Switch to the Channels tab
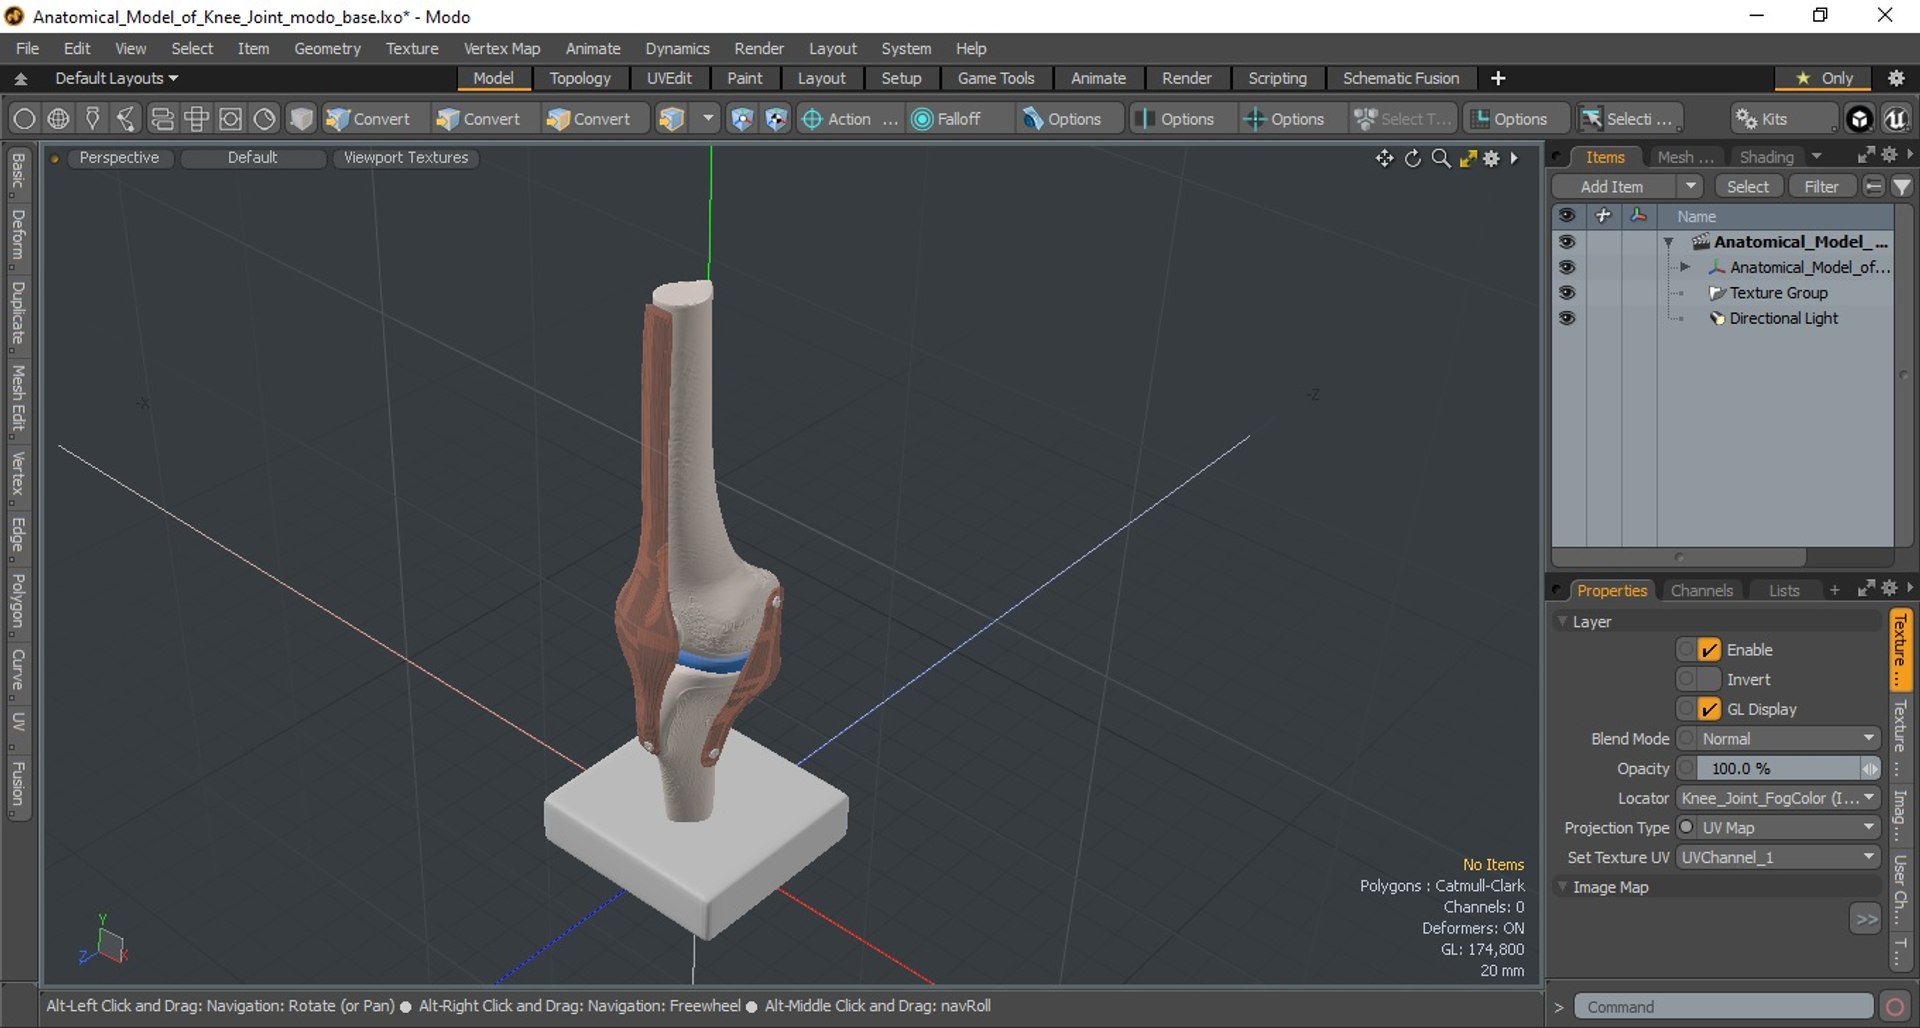Screen dimensions: 1920x1028 pyautogui.click(x=1701, y=590)
